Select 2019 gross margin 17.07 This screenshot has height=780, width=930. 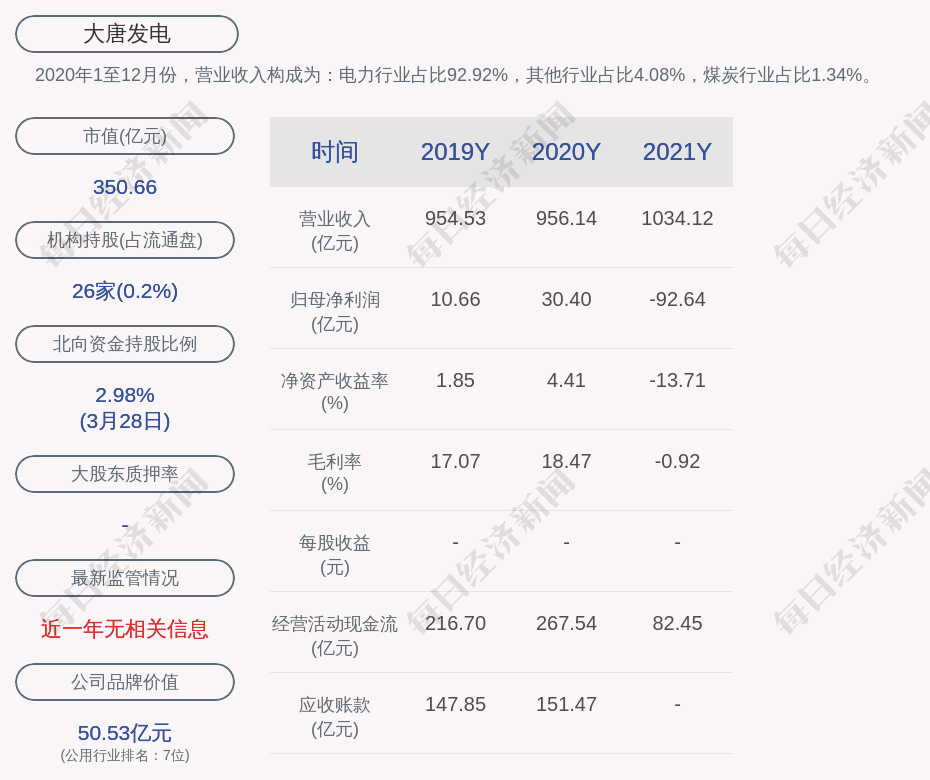point(455,461)
